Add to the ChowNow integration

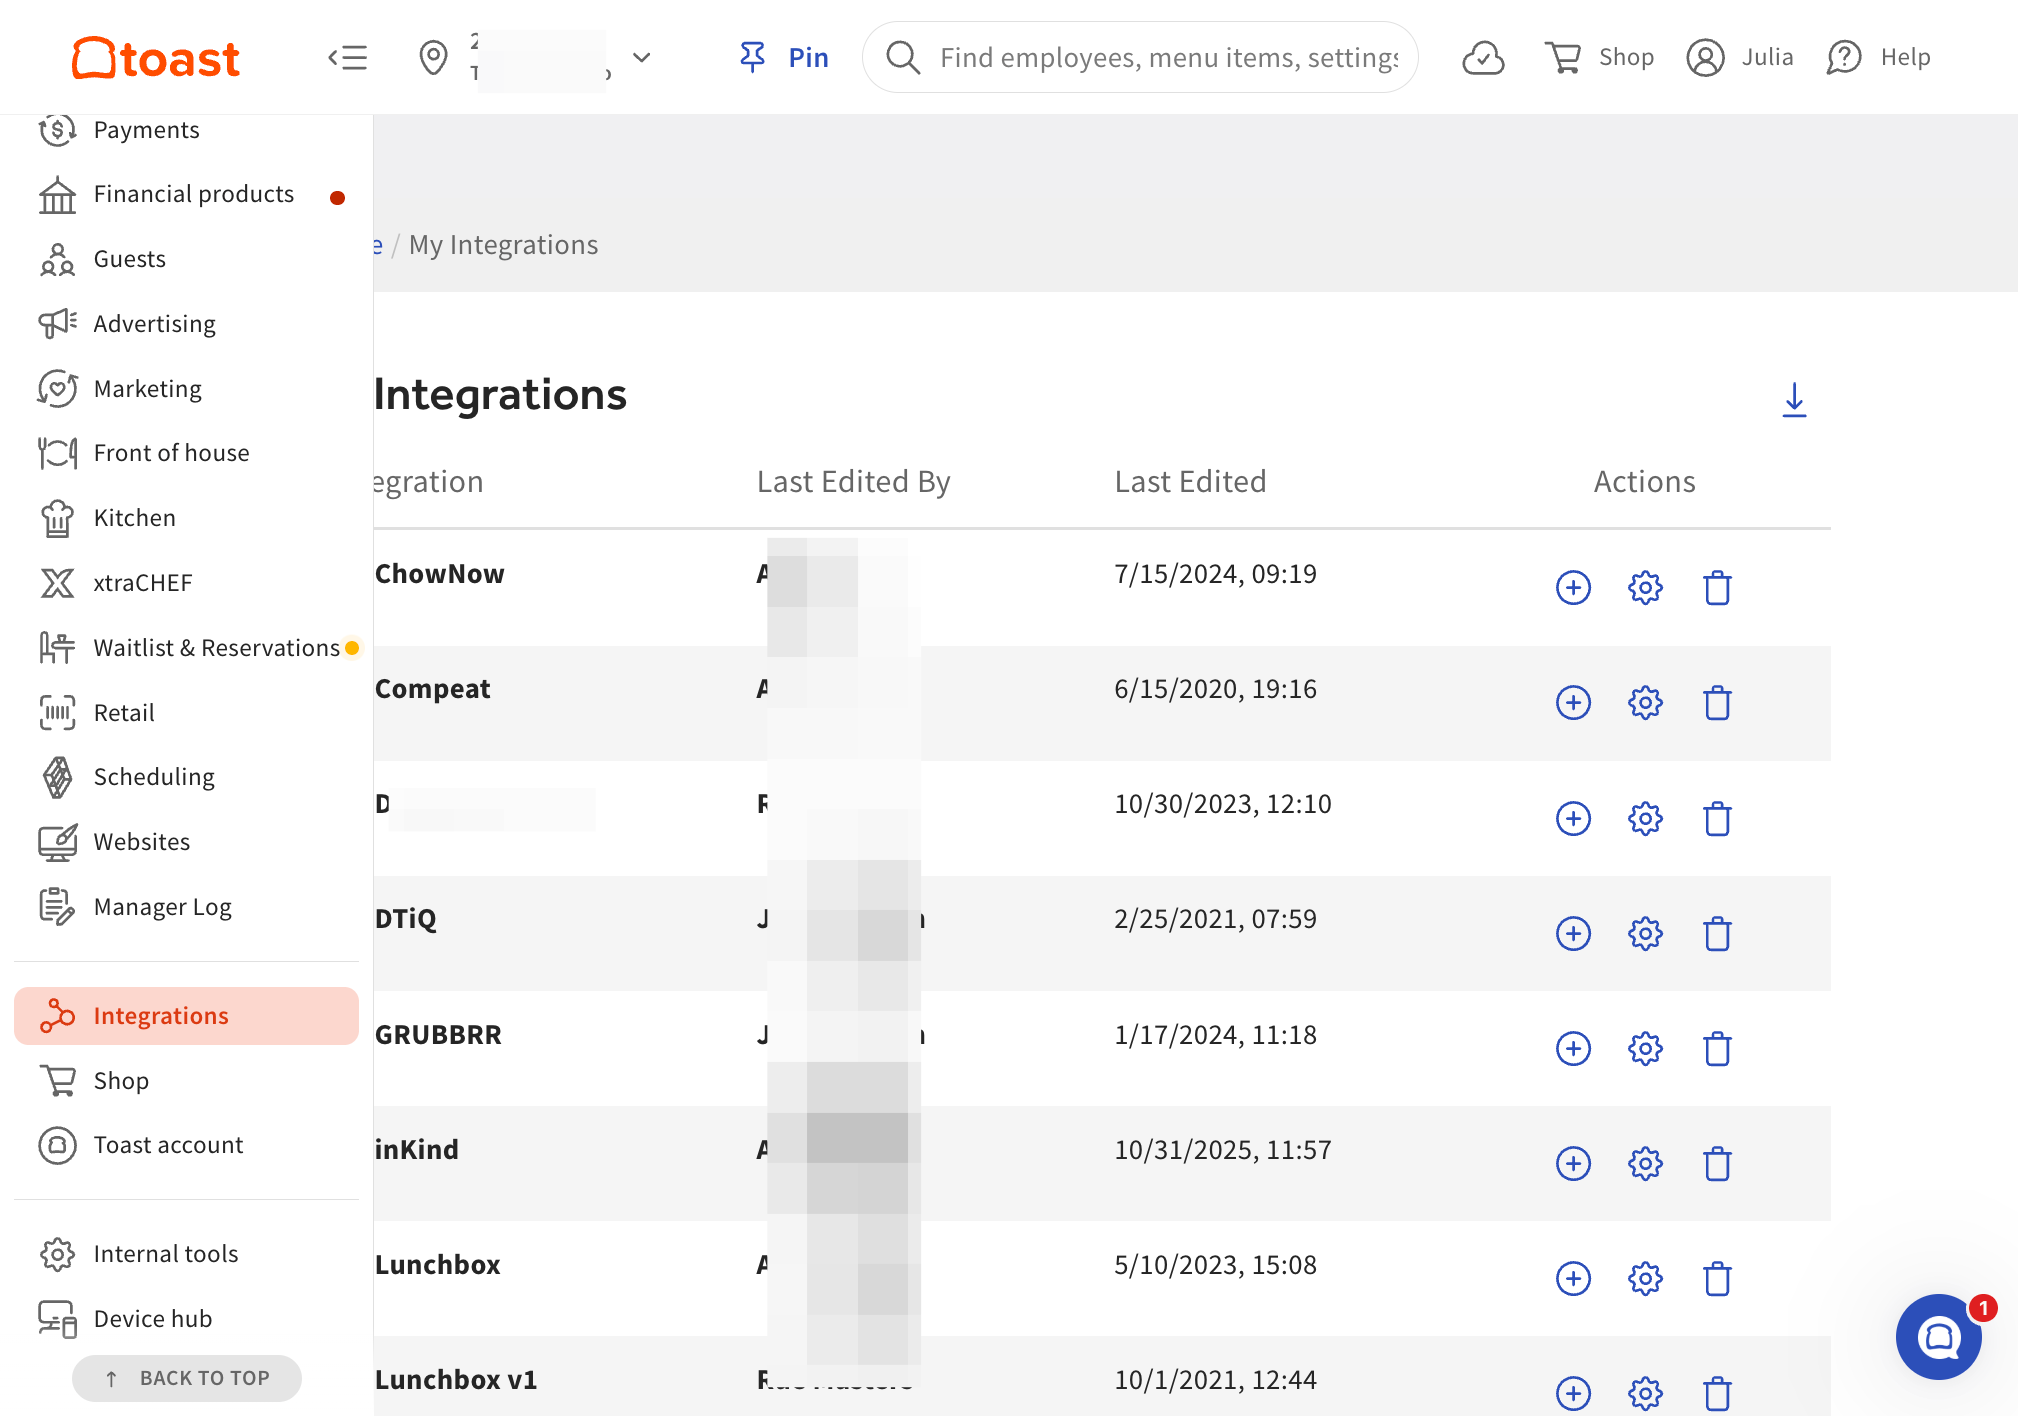(x=1573, y=588)
